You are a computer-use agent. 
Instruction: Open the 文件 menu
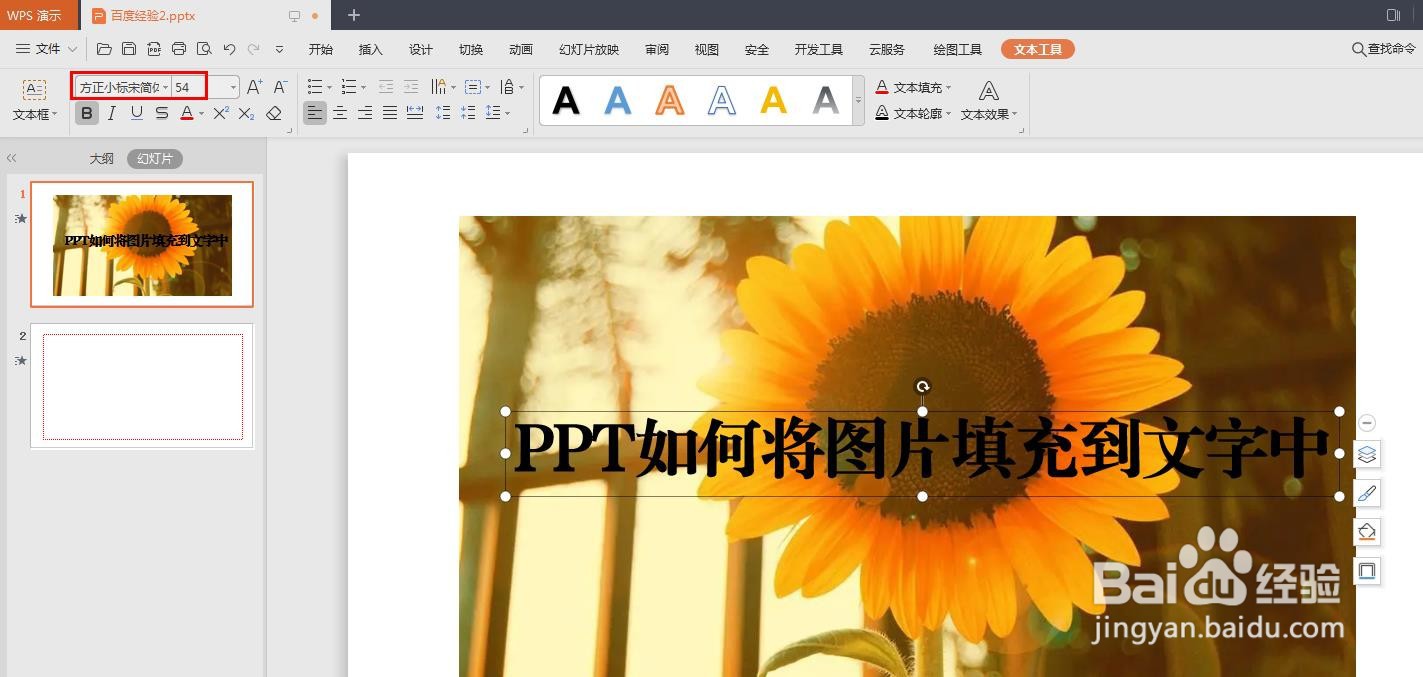[x=45, y=48]
